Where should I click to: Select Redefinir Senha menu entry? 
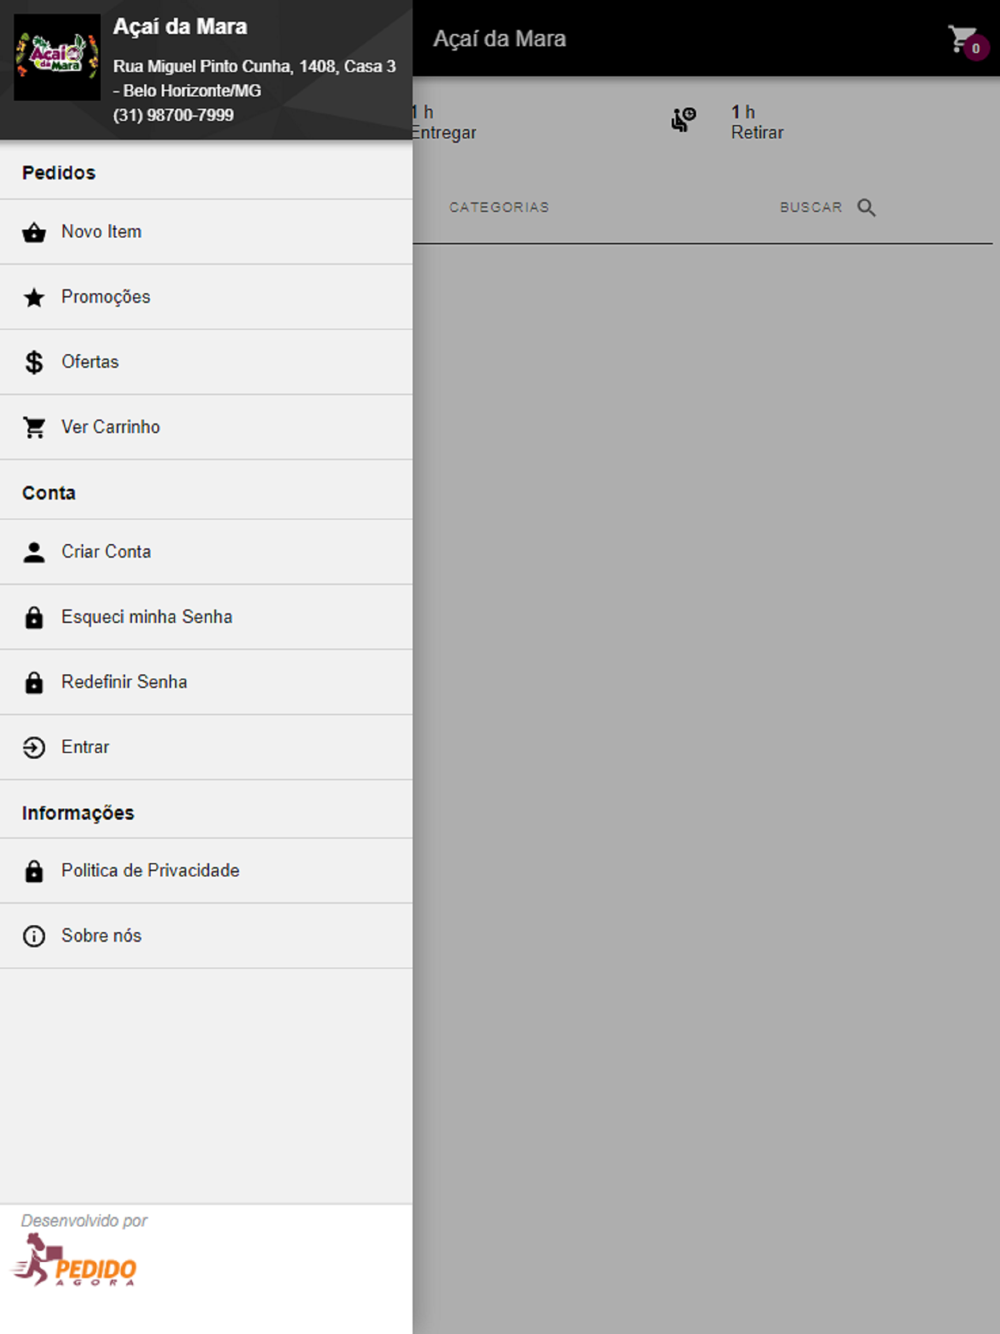point(206,682)
